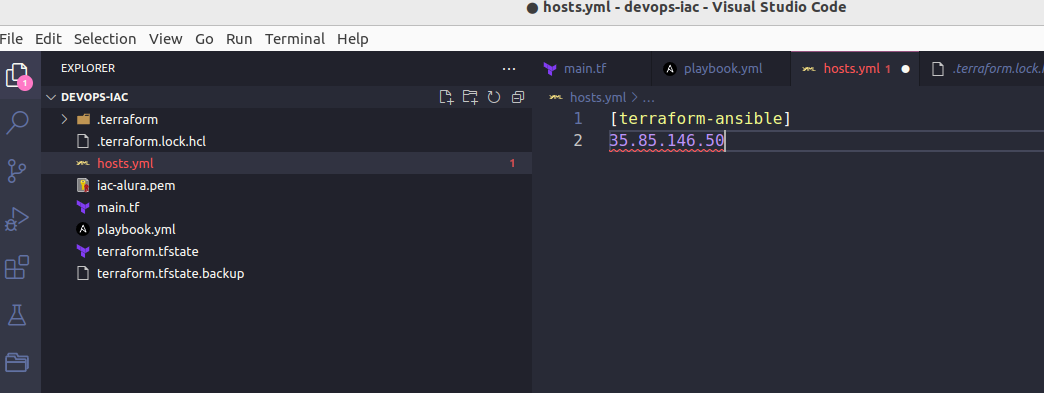Screen dimensions: 1044x393
Task: Click line number 1 in the gutter
Action: (578, 119)
